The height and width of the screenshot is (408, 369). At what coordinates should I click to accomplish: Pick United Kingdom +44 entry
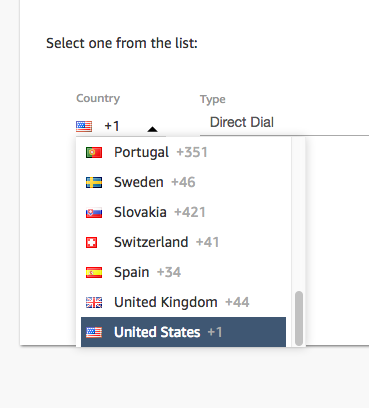pyautogui.click(x=183, y=302)
